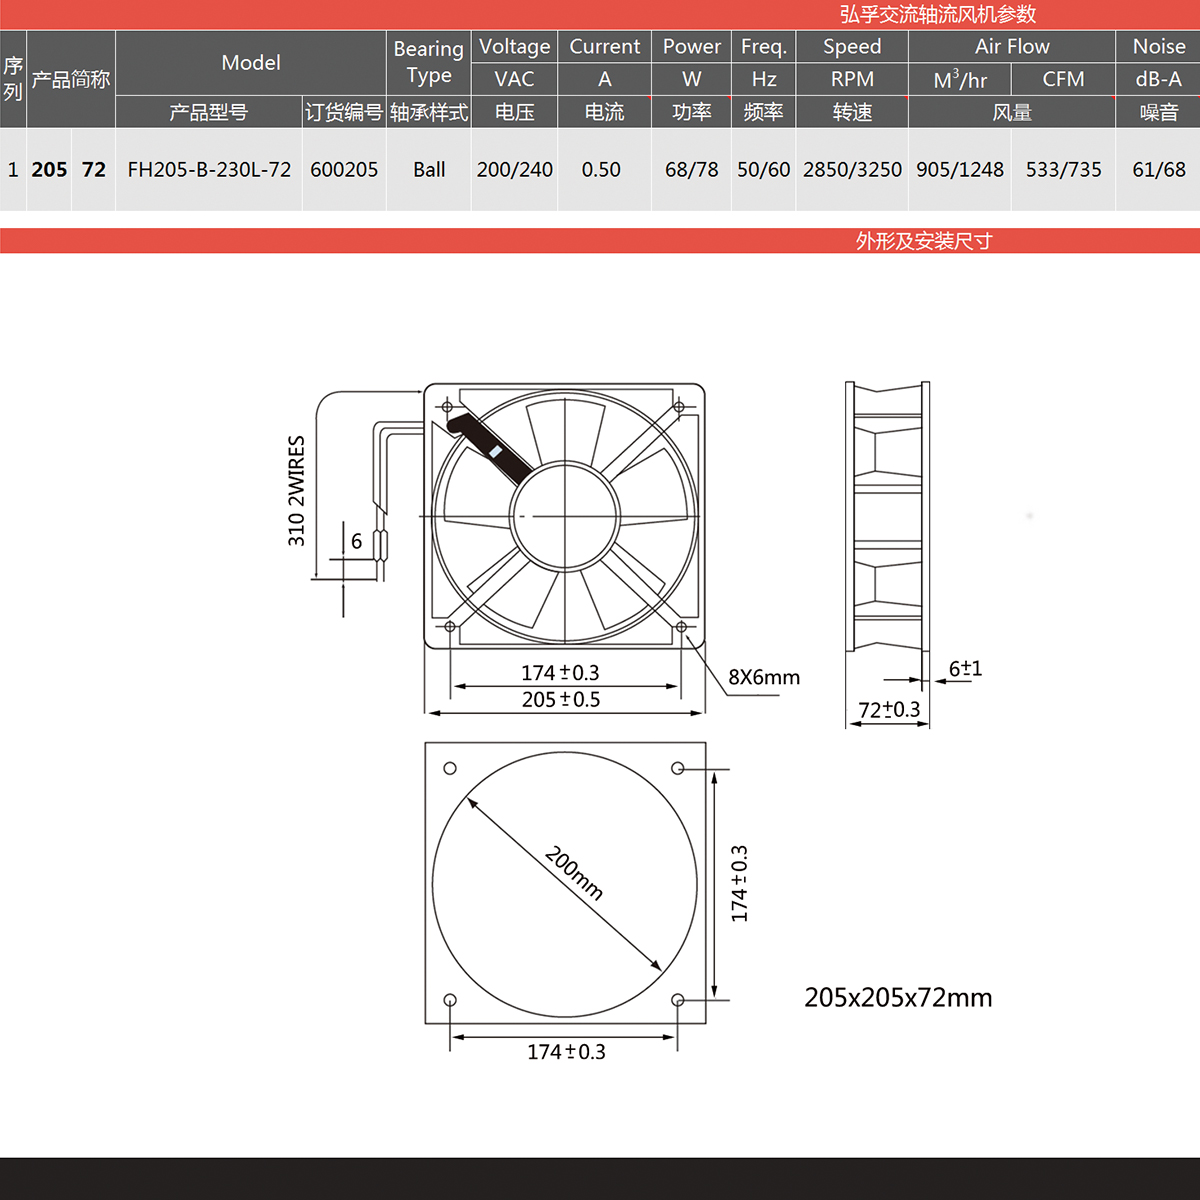Click the '电流' header label
The height and width of the screenshot is (1200, 1200).
click(605, 112)
